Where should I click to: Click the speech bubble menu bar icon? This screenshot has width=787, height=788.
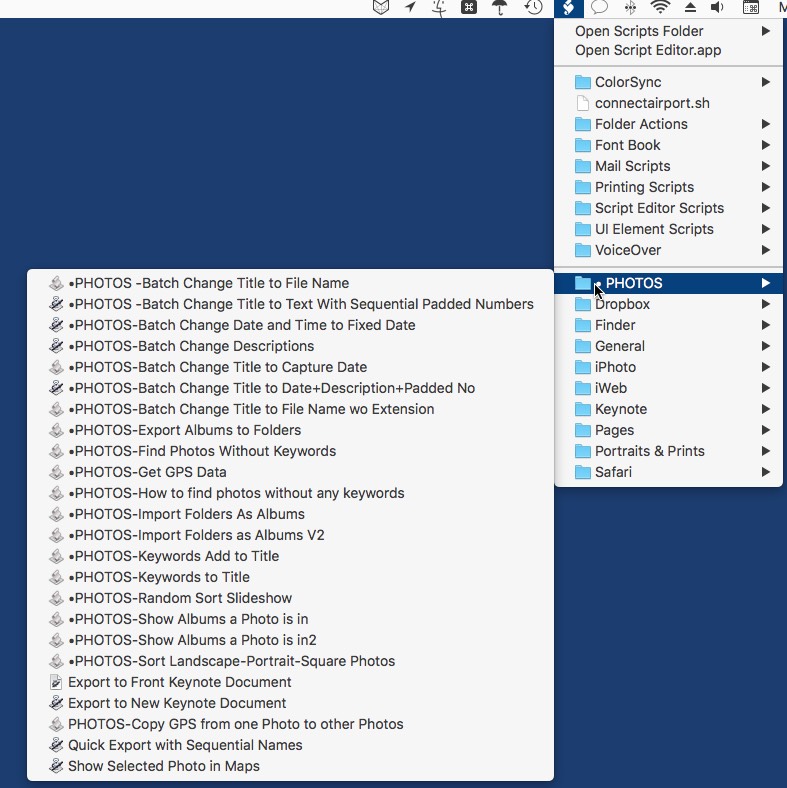[600, 7]
